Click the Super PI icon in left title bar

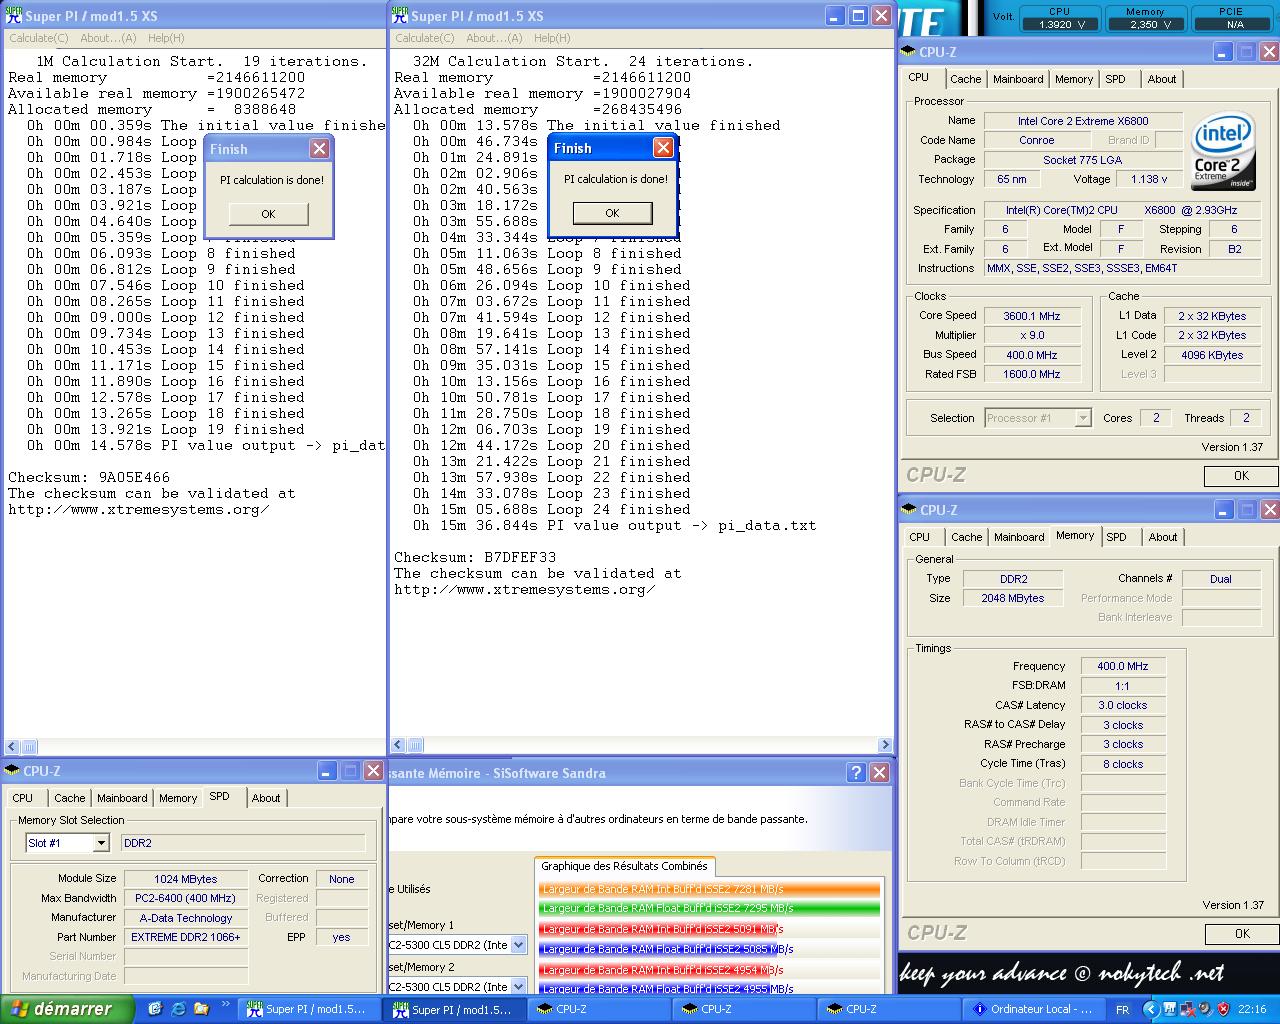coord(13,15)
